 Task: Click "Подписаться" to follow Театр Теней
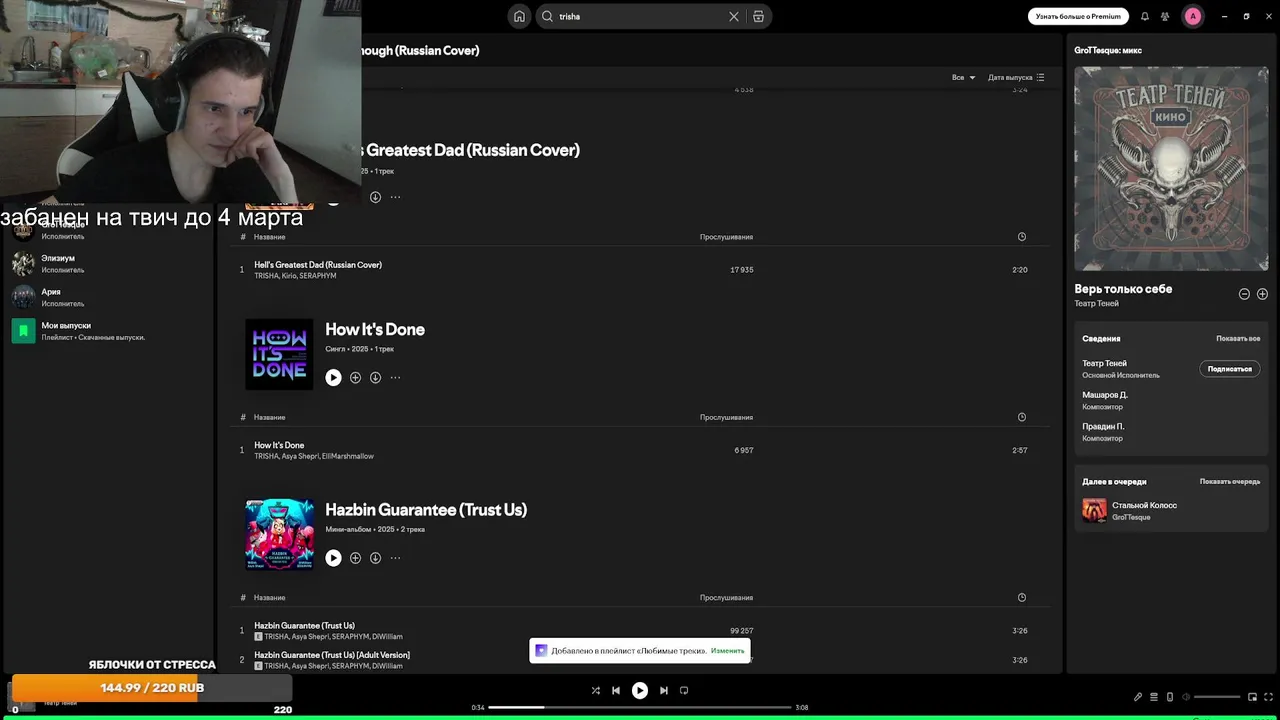click(x=1229, y=369)
